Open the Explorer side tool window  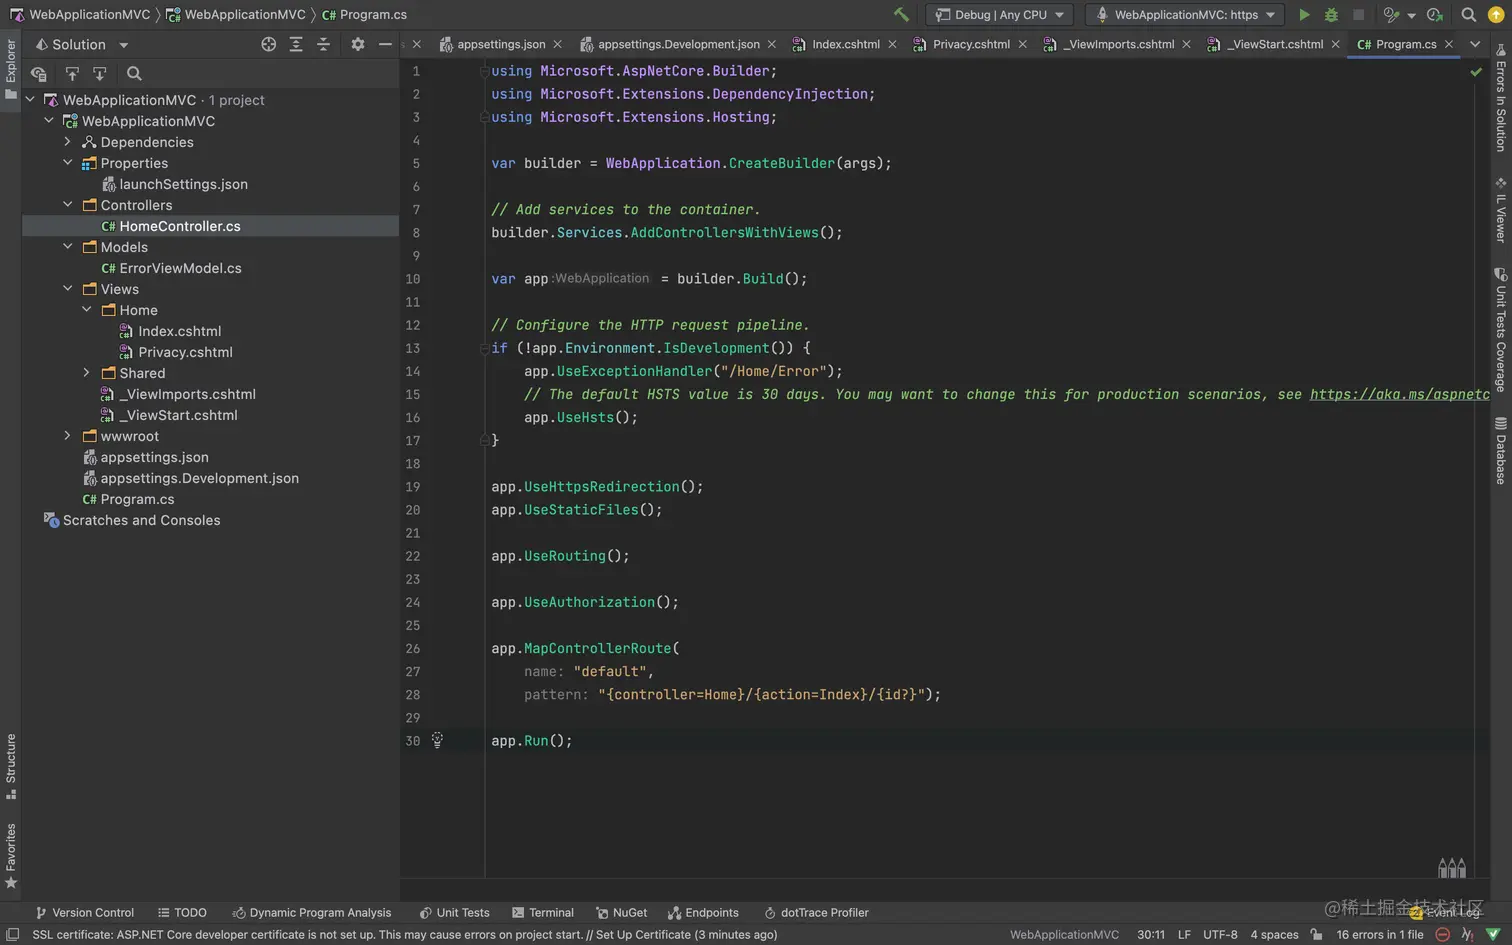[x=10, y=69]
